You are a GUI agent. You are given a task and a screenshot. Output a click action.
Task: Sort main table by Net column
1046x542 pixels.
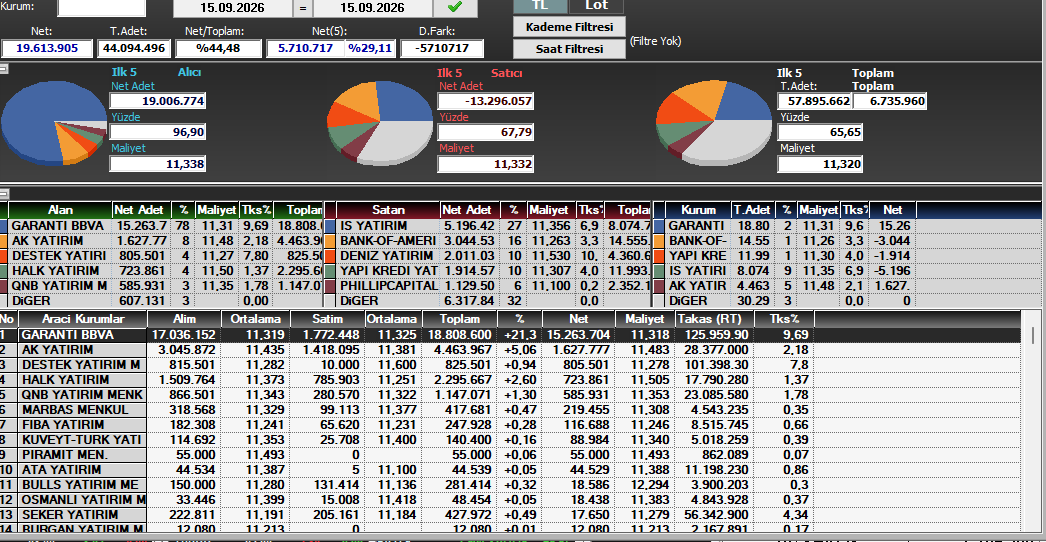579,319
